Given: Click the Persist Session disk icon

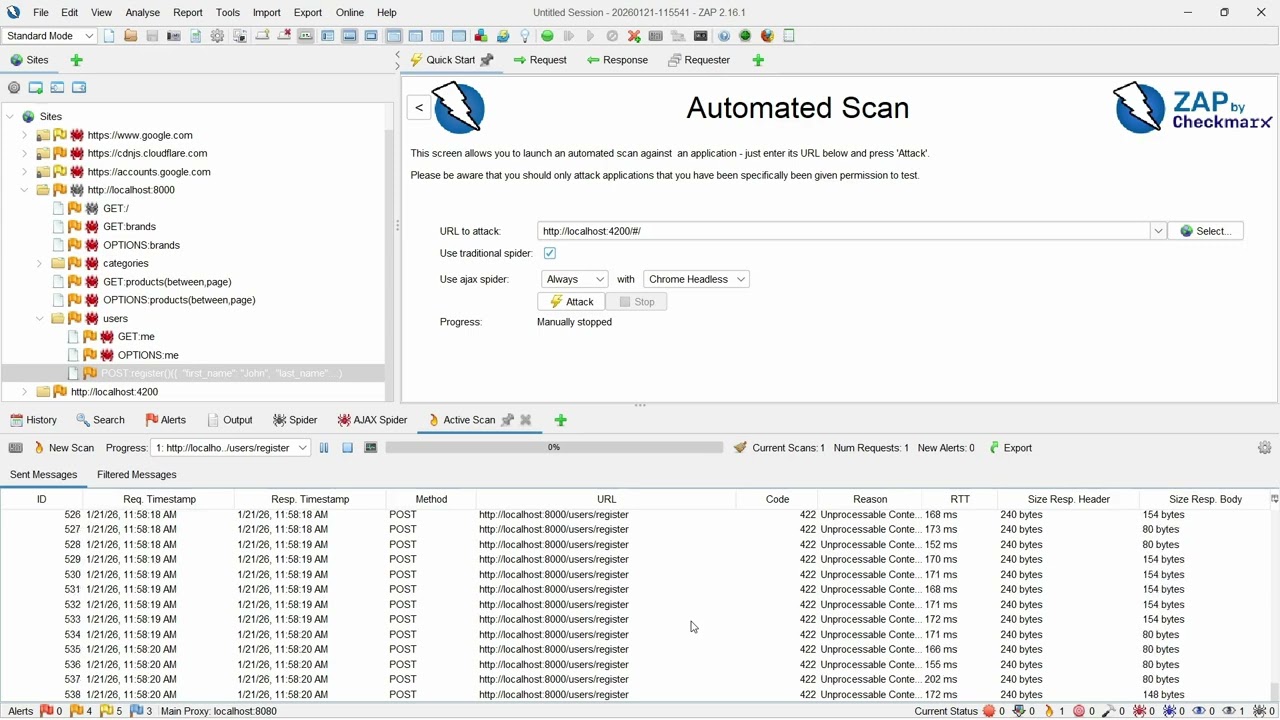Looking at the screenshot, I should tap(152, 36).
